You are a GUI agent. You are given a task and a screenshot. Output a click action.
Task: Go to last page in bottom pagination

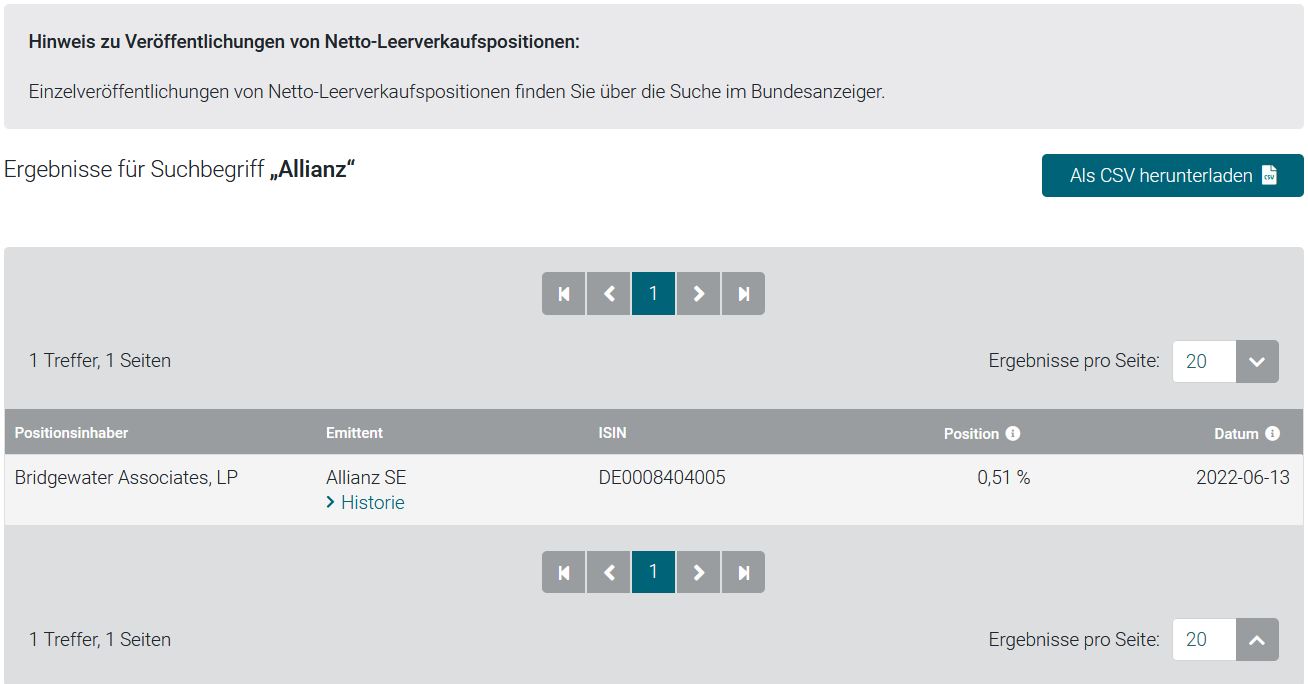743,572
